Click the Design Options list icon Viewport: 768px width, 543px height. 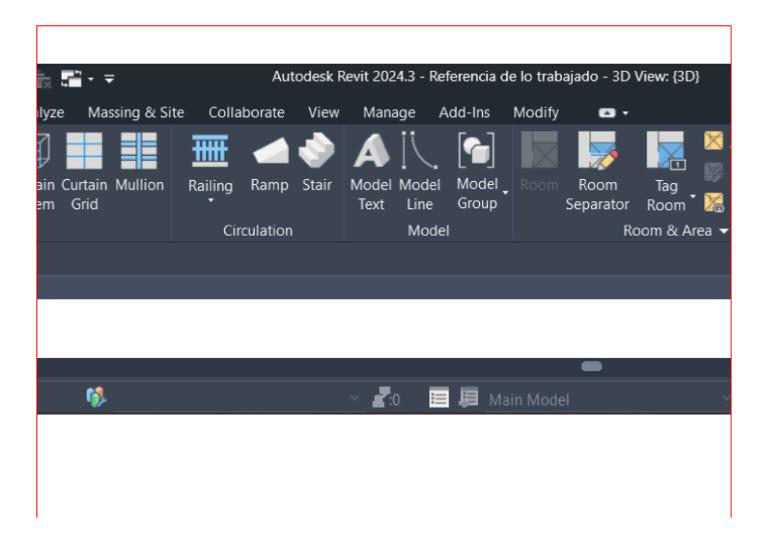[438, 398]
